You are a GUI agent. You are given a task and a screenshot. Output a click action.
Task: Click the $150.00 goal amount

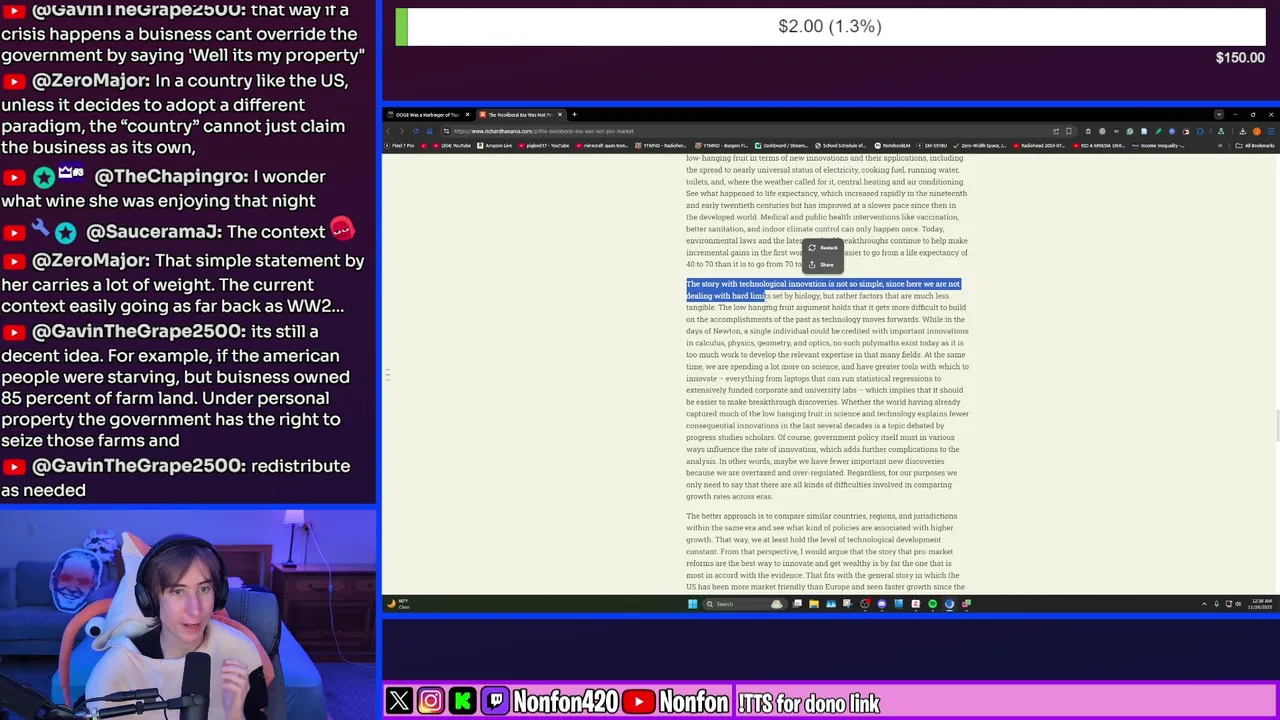[1240, 58]
